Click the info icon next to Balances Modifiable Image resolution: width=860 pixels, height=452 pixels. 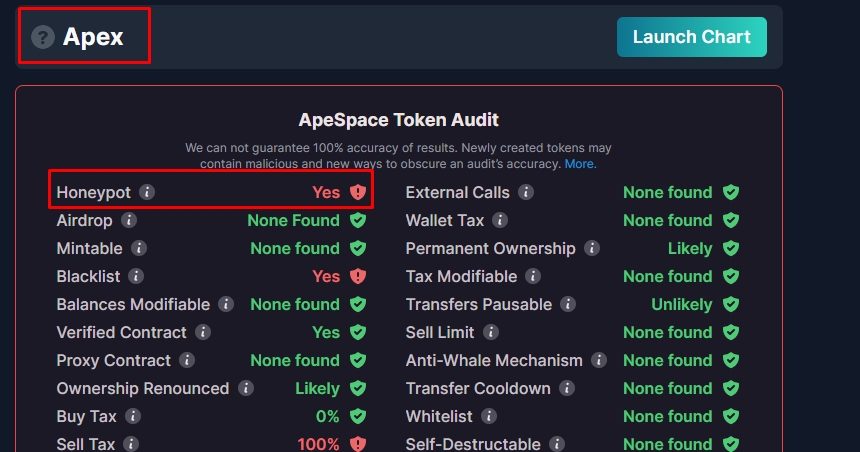(225, 304)
